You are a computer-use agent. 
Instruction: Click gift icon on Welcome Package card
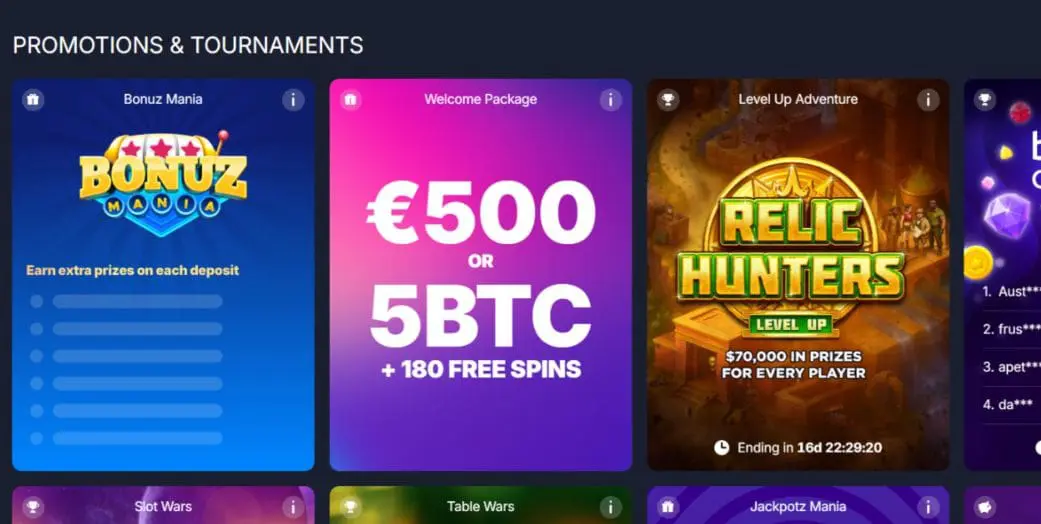tap(351, 100)
